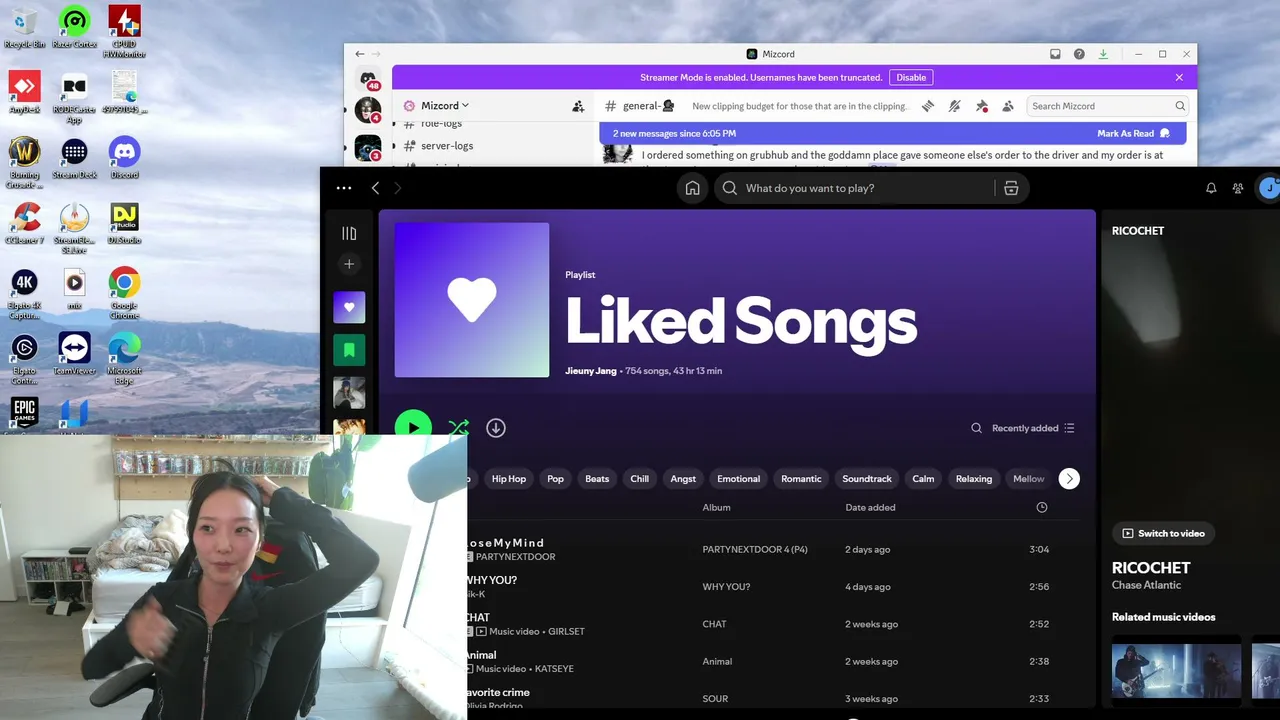Open Discord help icon
Image resolution: width=1280 pixels, height=720 pixels.
[x=1079, y=54]
